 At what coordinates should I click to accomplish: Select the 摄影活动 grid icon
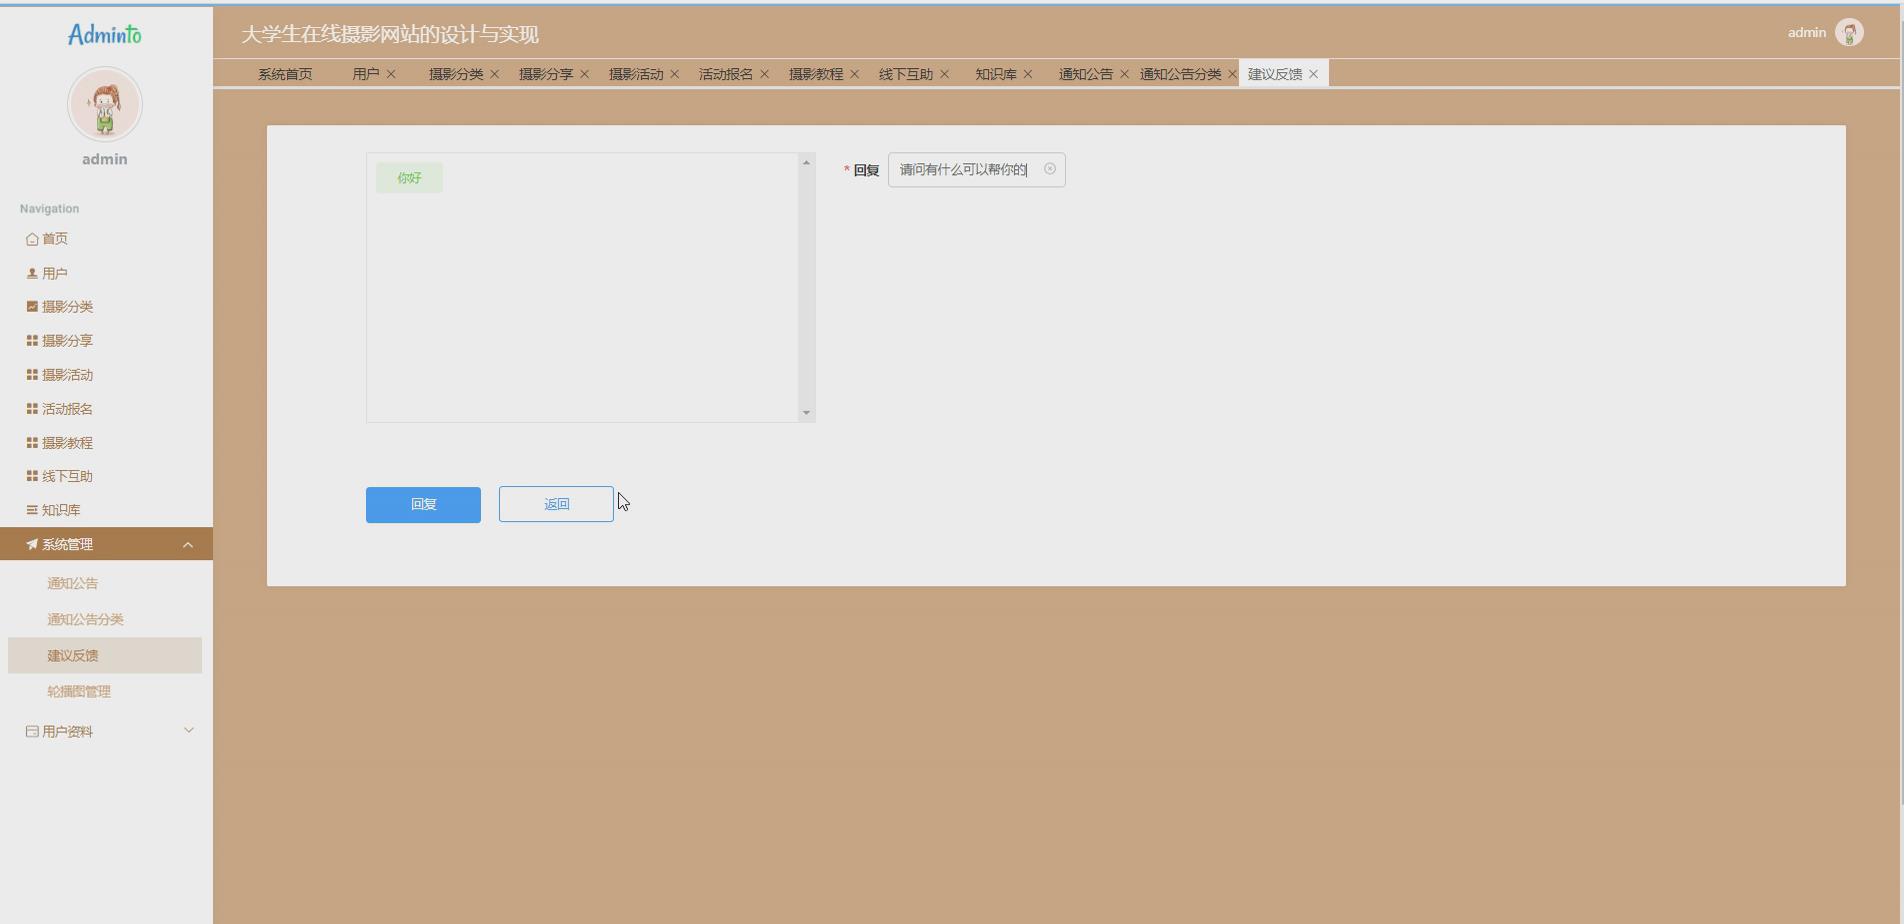click(30, 374)
